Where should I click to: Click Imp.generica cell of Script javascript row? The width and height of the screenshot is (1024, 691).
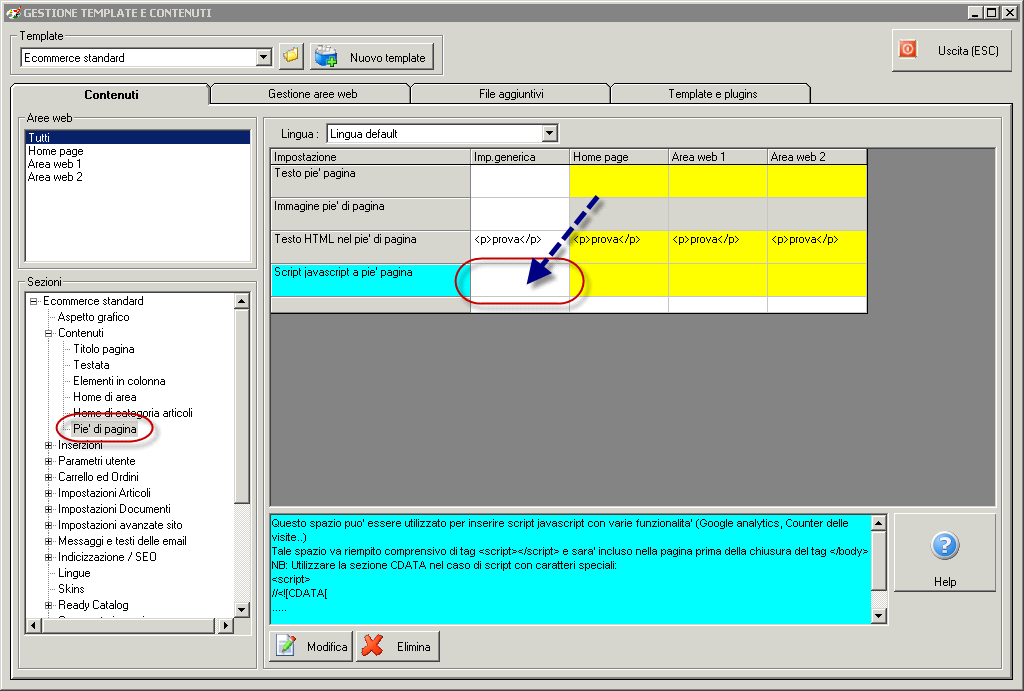[520, 280]
